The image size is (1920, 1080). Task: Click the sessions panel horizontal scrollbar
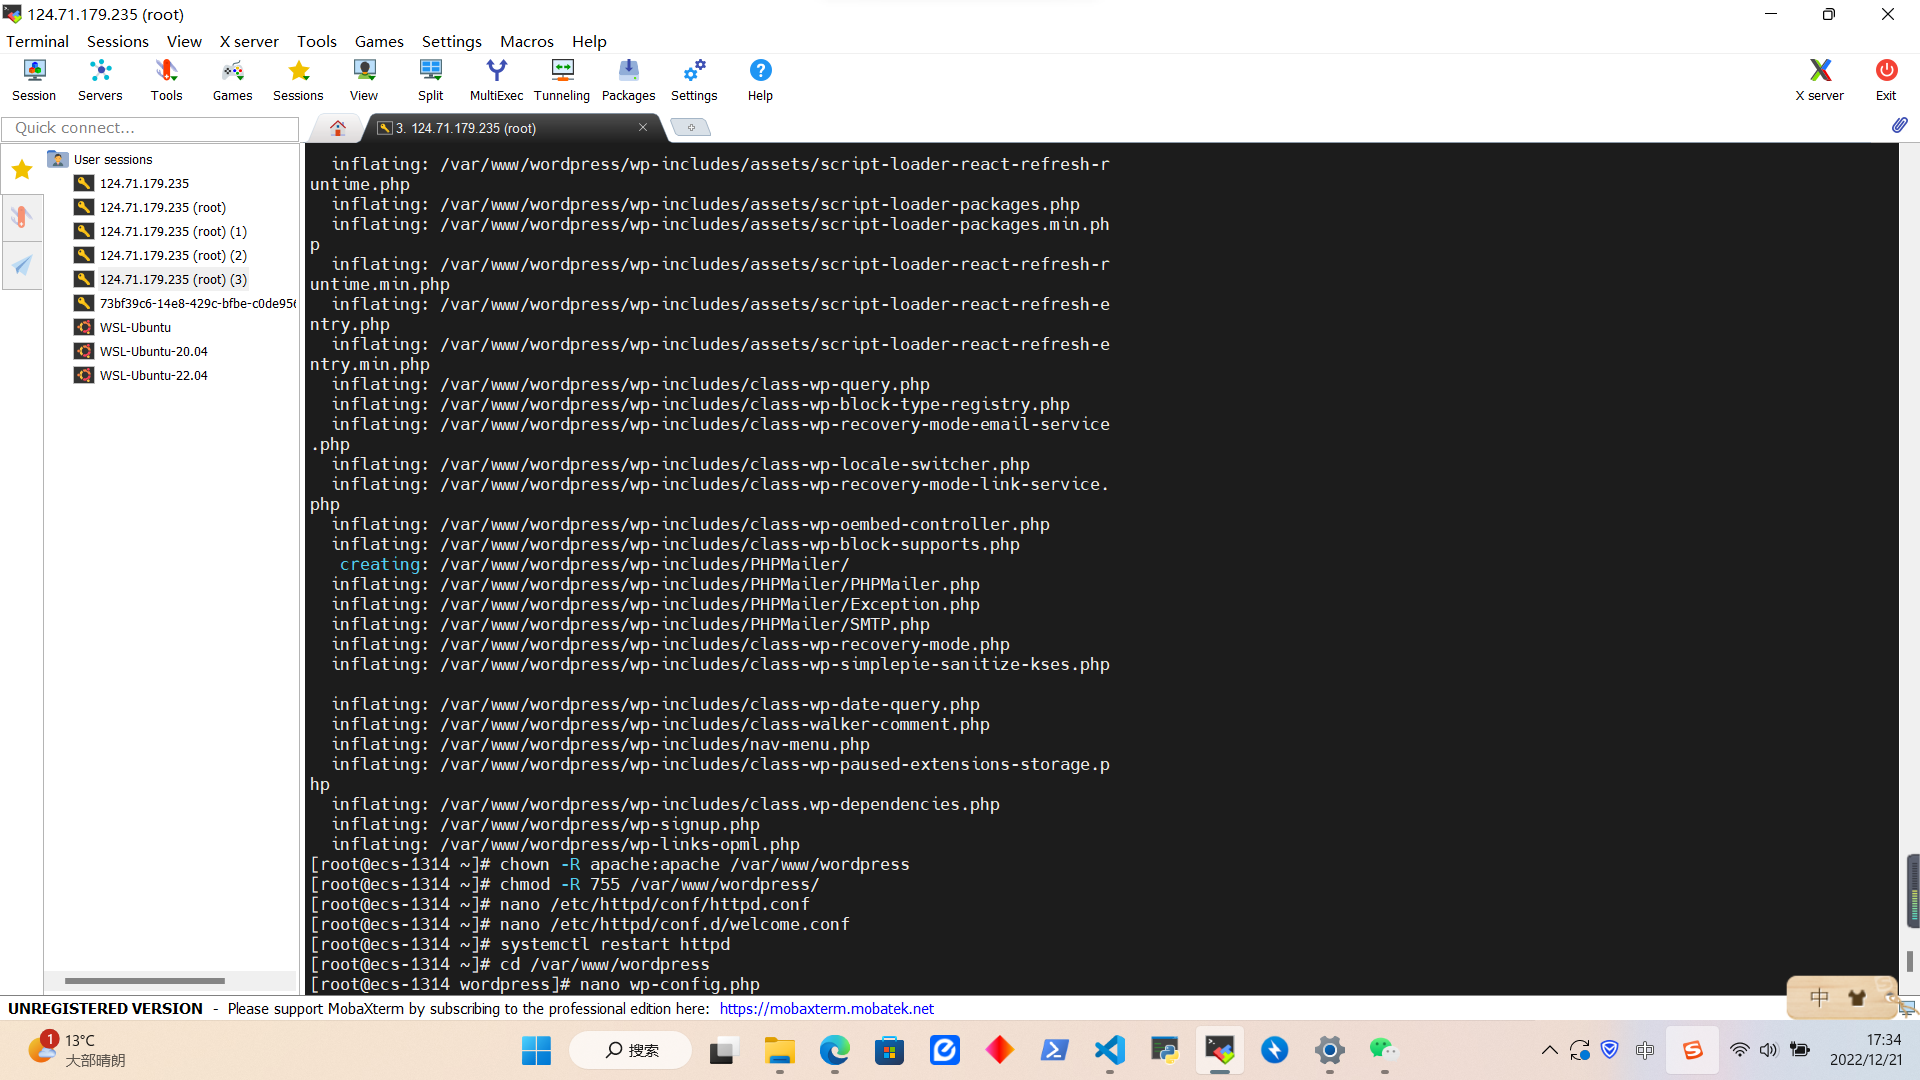[145, 981]
